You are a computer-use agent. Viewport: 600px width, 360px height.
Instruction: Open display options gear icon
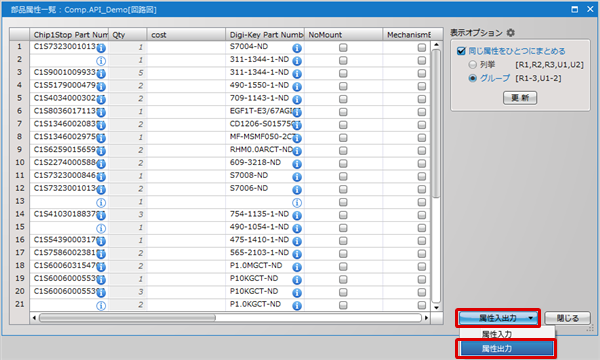[x=510, y=33]
